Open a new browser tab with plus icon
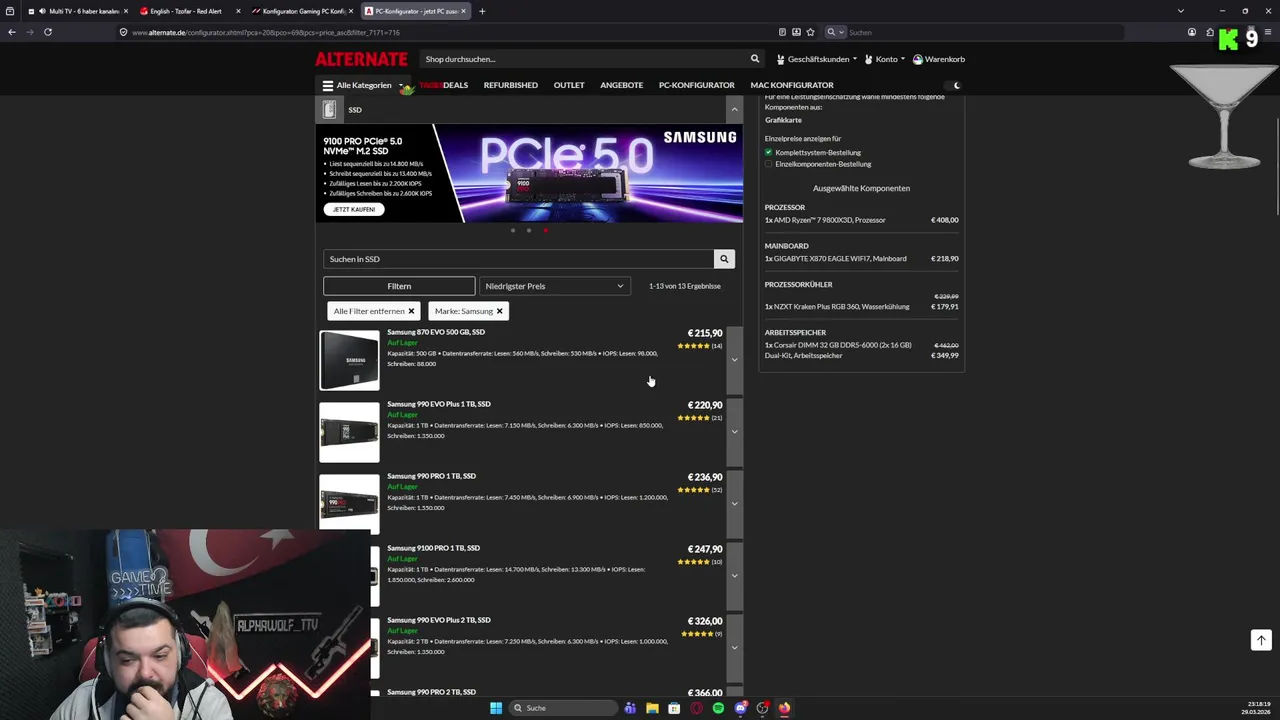Screen dimensions: 1280x720 [482, 11]
